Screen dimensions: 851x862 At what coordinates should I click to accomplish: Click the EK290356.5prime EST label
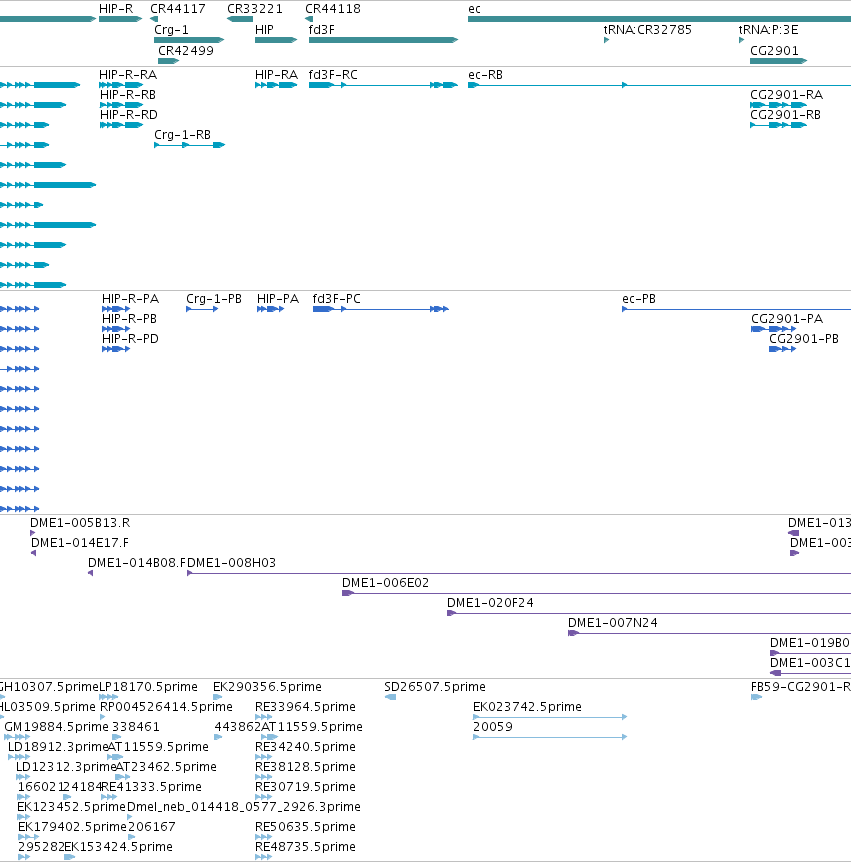pos(267,687)
